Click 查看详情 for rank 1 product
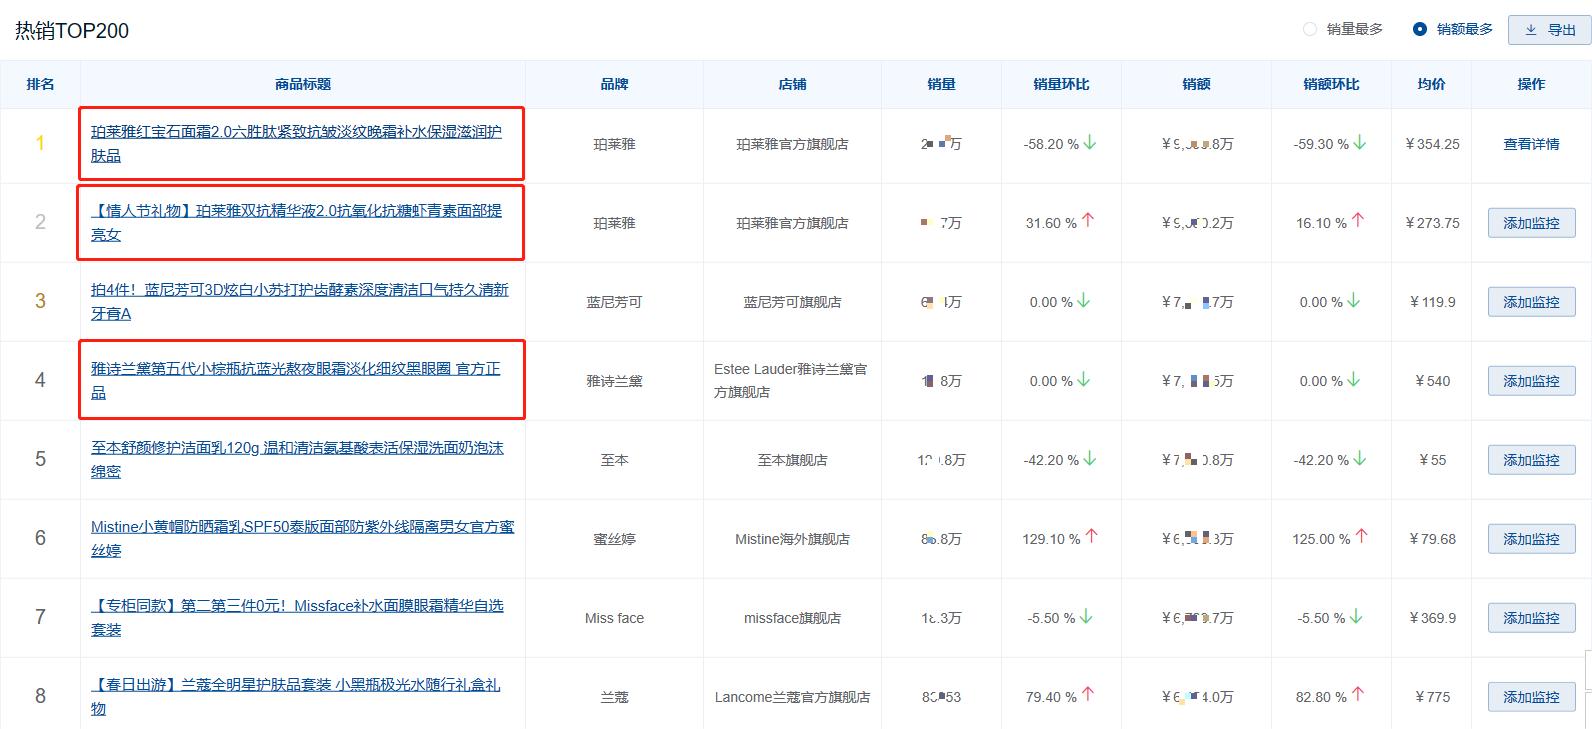1592x729 pixels. pyautogui.click(x=1531, y=144)
